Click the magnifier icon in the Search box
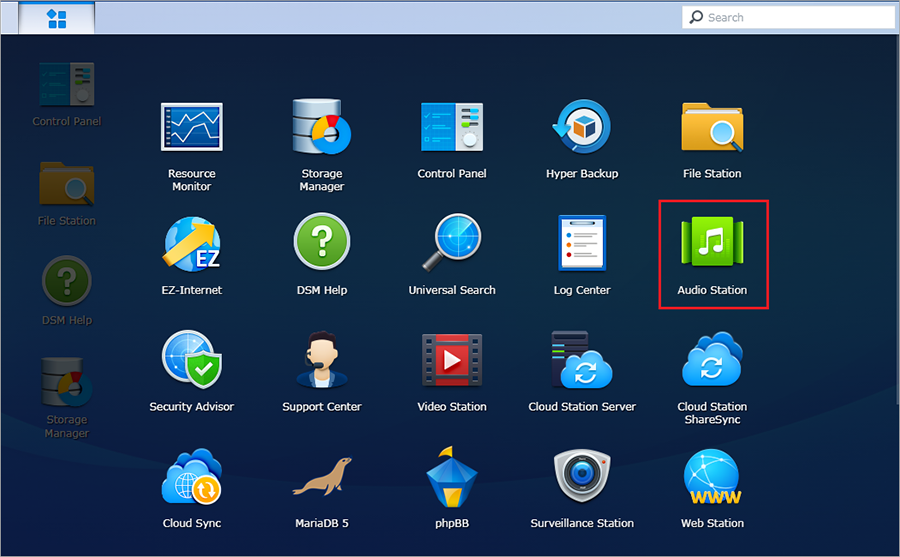This screenshot has width=900, height=557. point(696,17)
